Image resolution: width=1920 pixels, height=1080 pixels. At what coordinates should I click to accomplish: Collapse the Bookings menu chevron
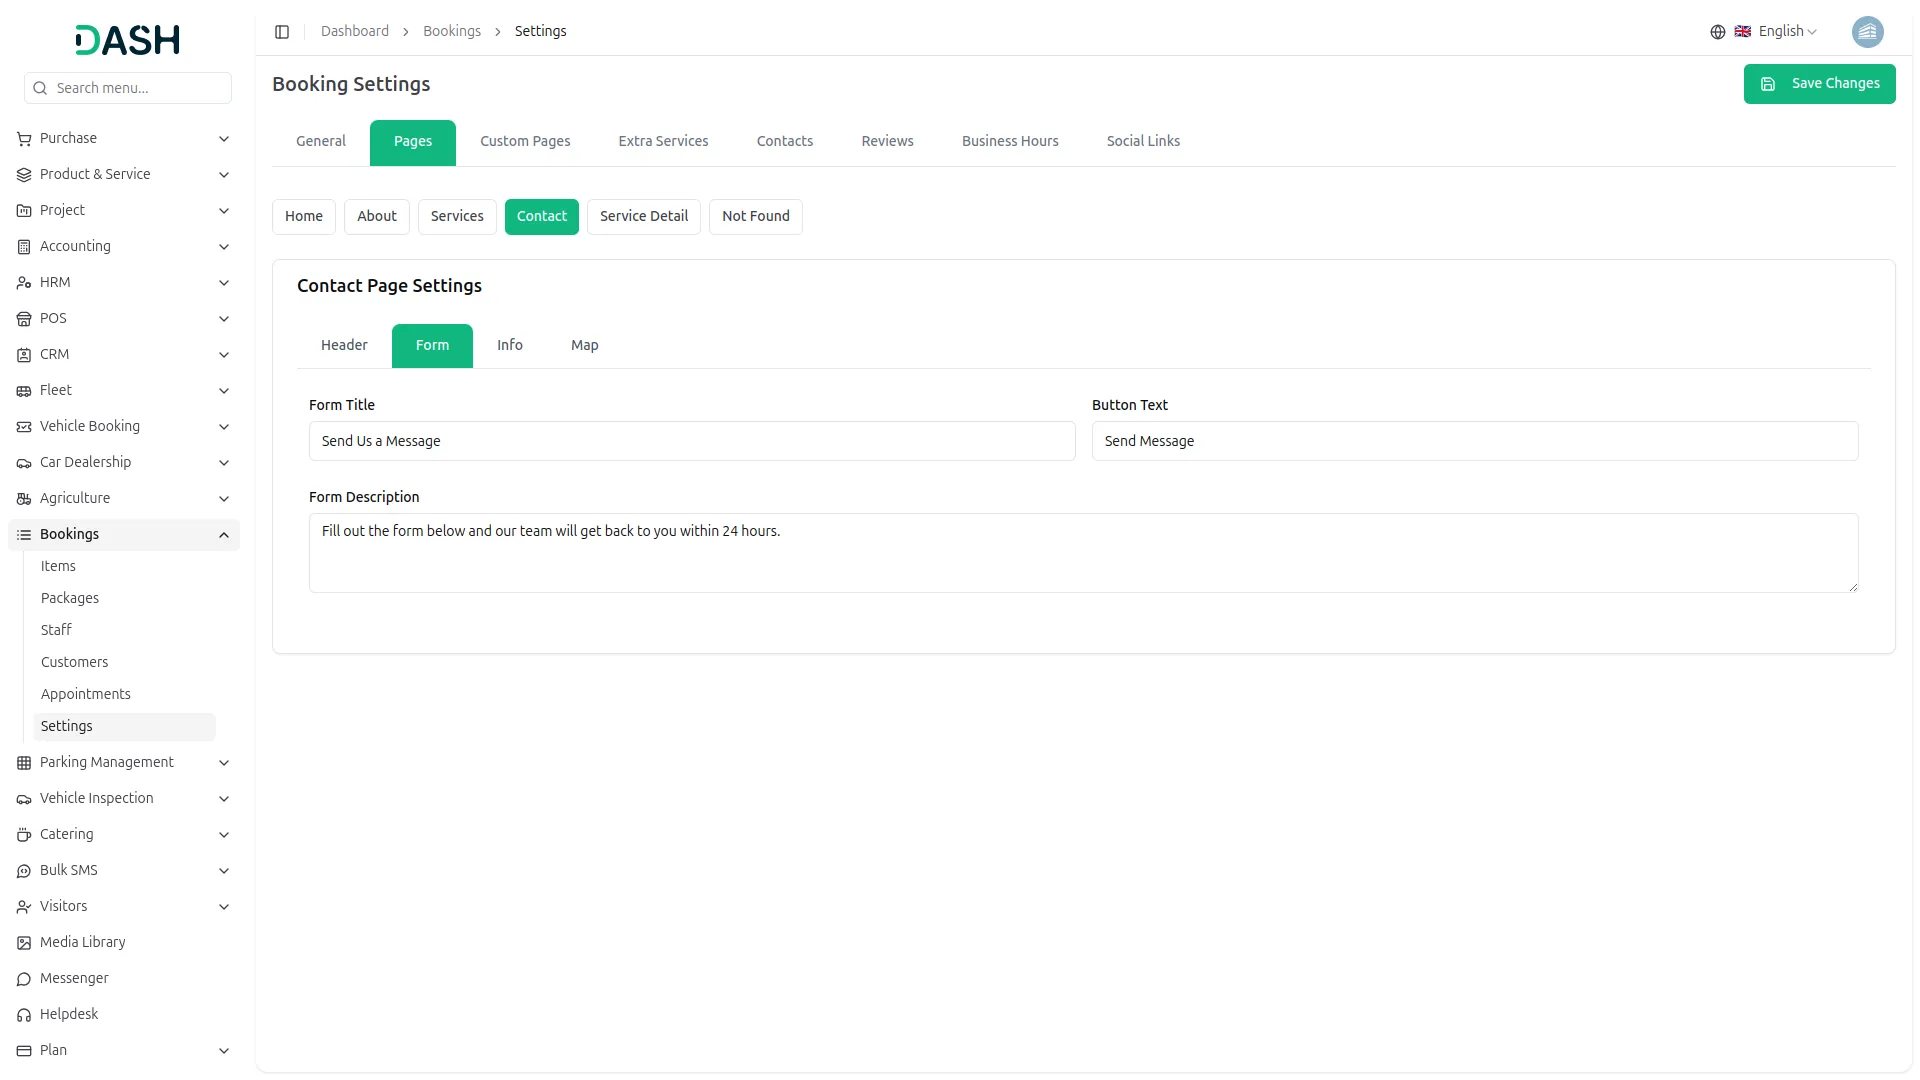click(x=224, y=535)
